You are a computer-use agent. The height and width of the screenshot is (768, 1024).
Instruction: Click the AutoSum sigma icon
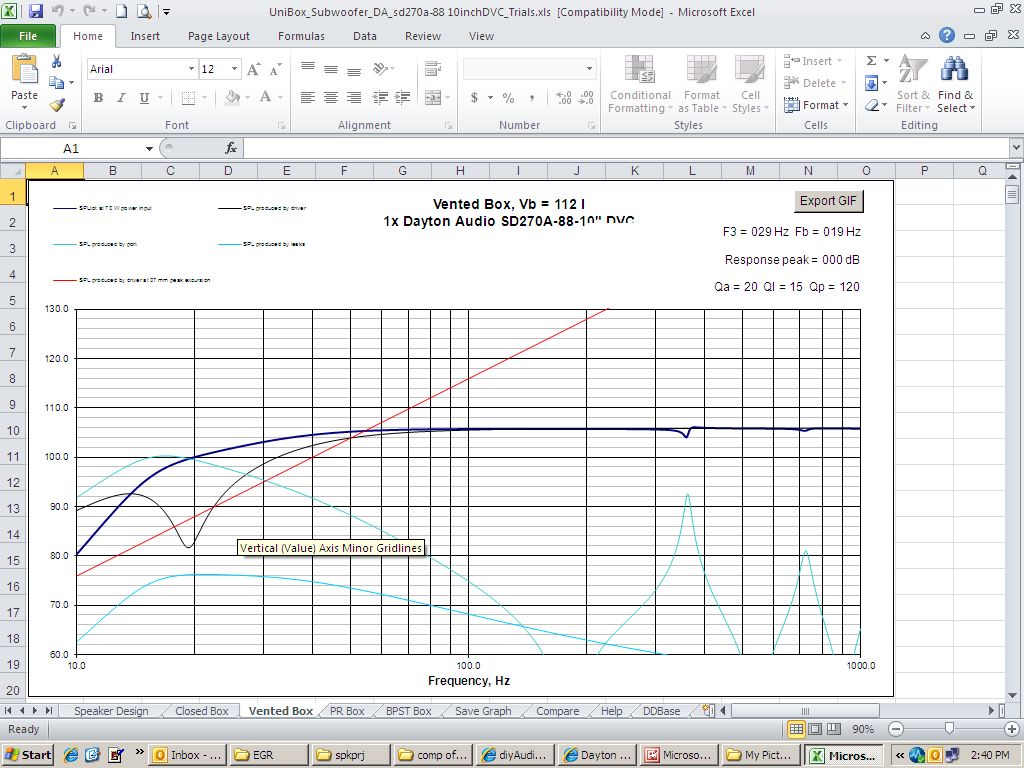pyautogui.click(x=871, y=61)
